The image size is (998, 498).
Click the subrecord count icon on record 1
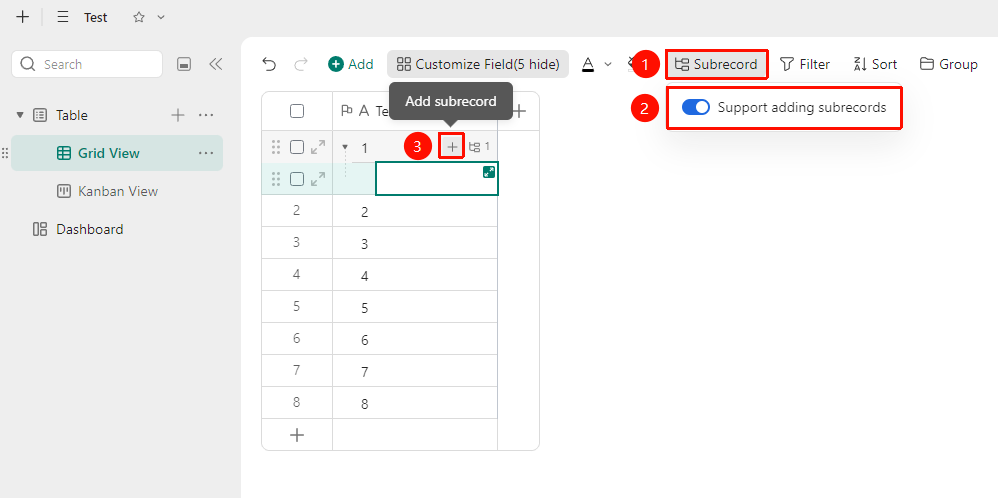[479, 147]
